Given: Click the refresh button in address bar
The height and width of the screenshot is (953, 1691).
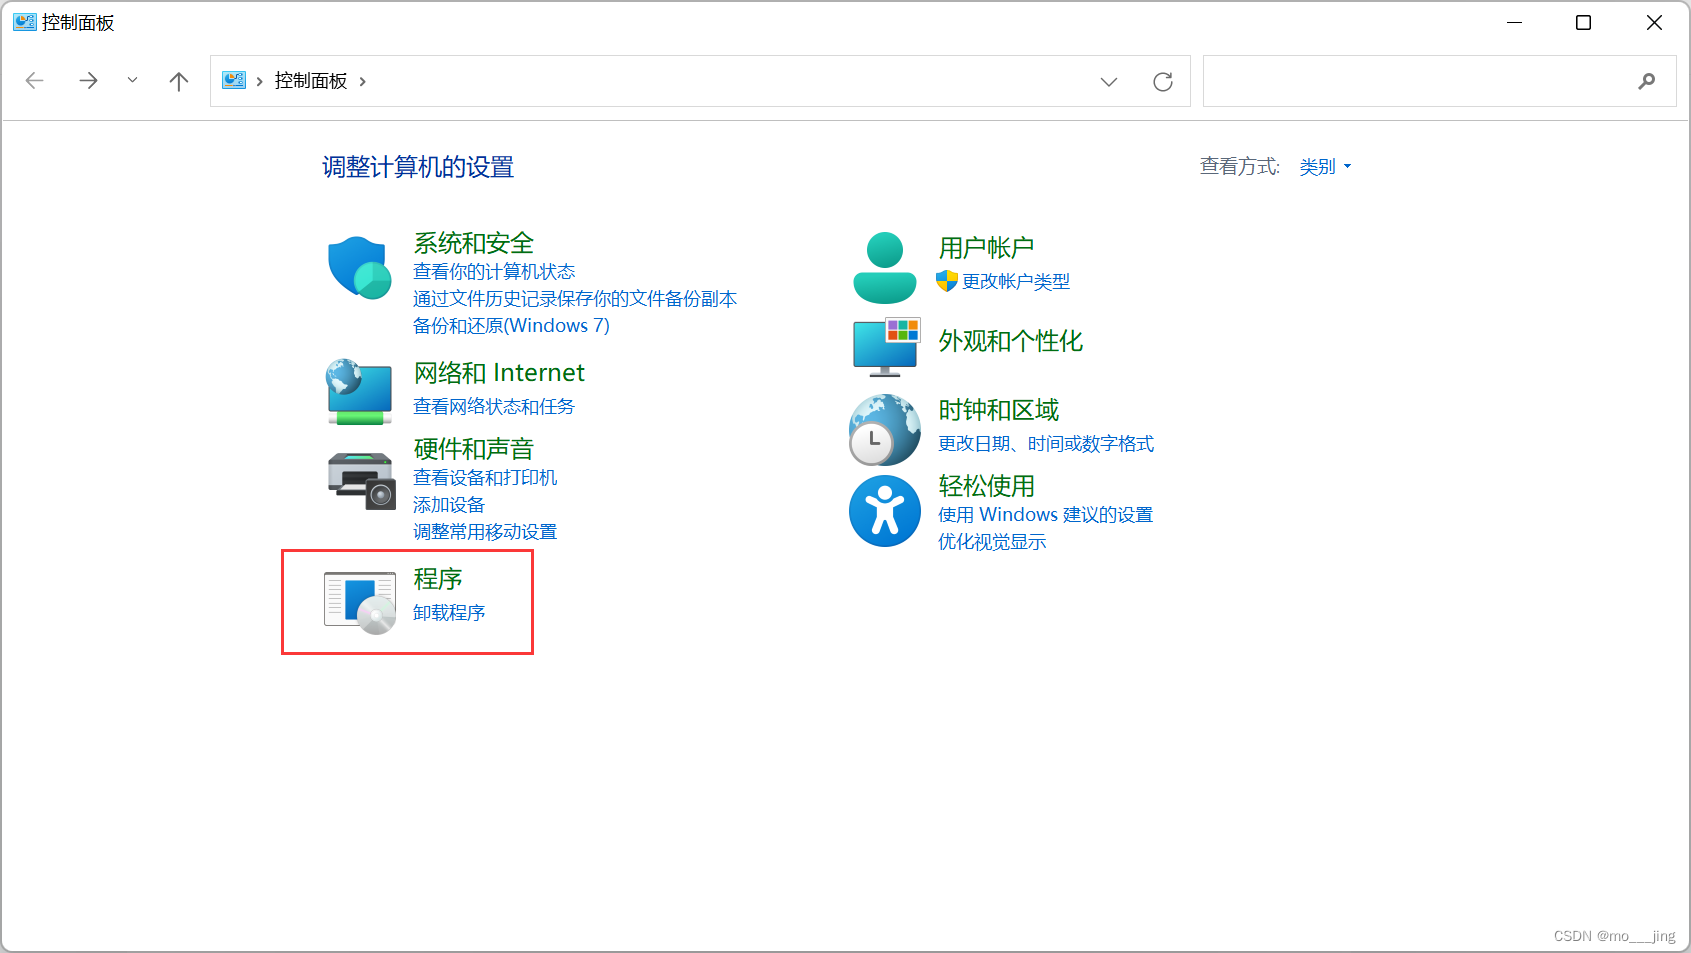Looking at the screenshot, I should coord(1162,81).
